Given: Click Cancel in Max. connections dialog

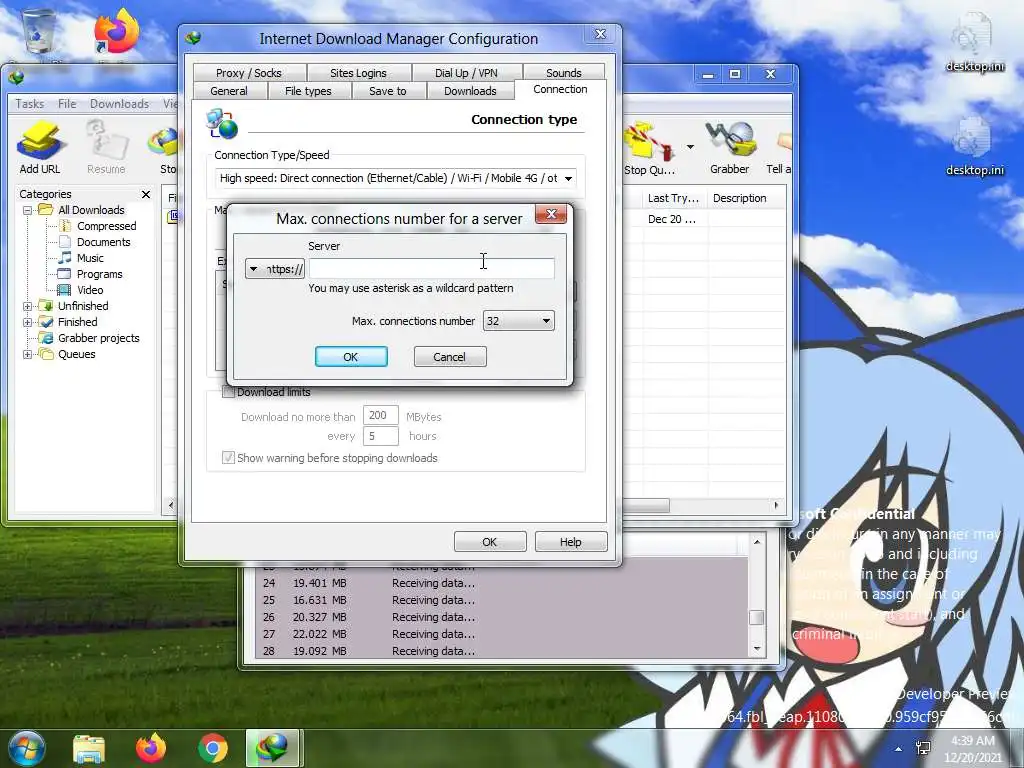Looking at the screenshot, I should [450, 357].
